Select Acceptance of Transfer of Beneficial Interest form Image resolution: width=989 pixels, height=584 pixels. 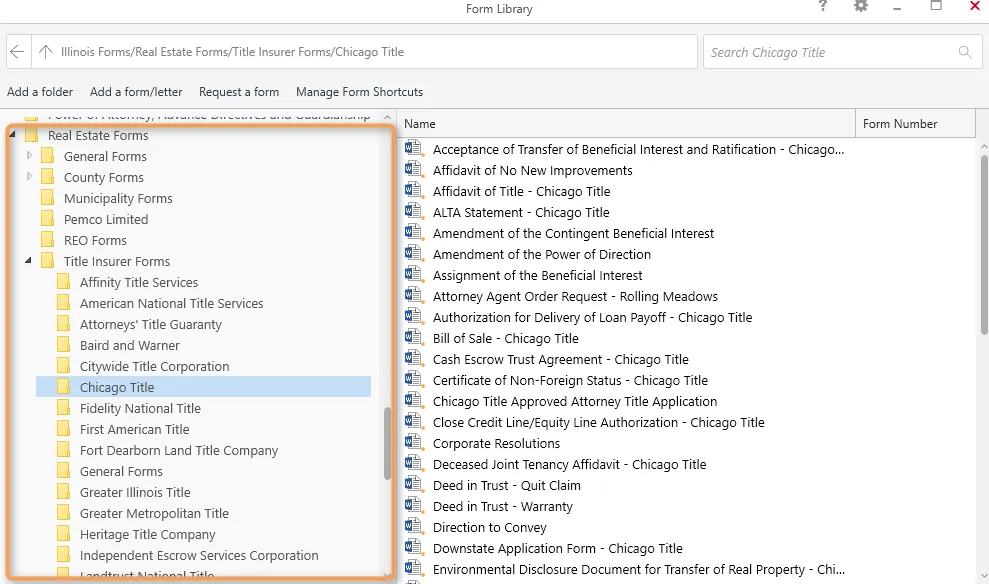tap(638, 149)
